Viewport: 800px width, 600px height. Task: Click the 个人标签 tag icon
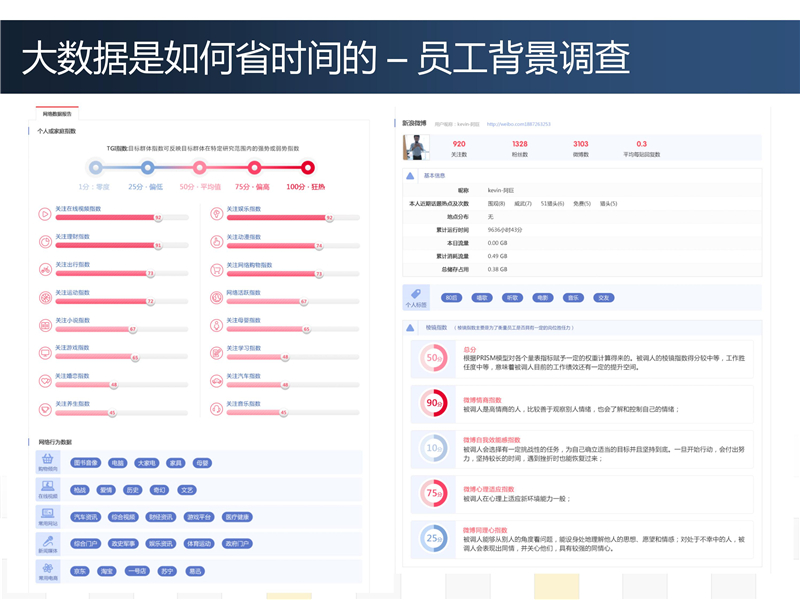415,298
